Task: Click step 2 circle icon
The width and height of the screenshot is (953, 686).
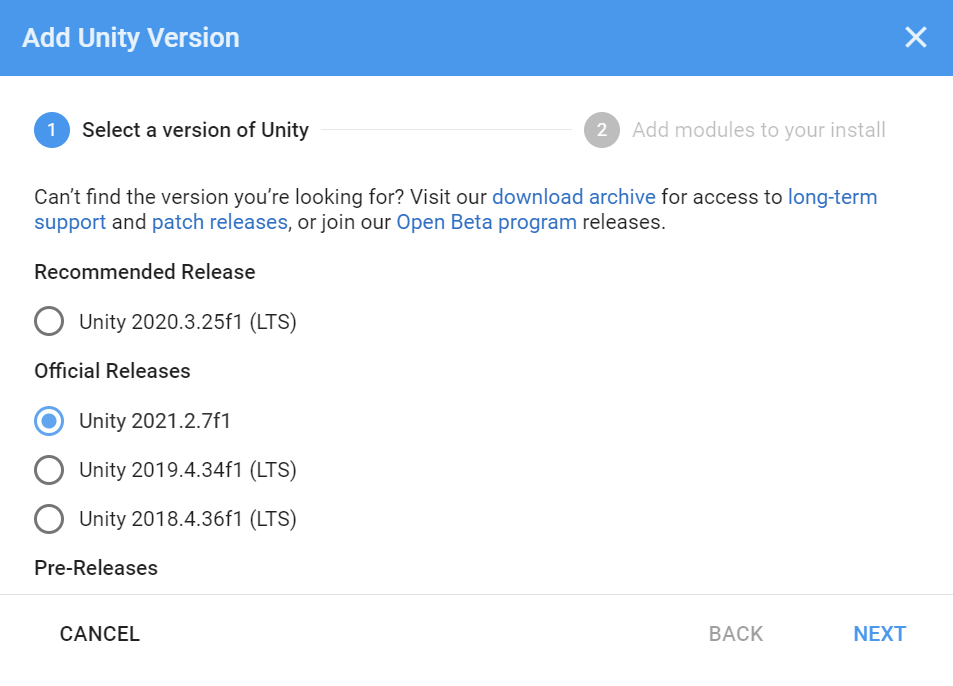Action: [602, 130]
